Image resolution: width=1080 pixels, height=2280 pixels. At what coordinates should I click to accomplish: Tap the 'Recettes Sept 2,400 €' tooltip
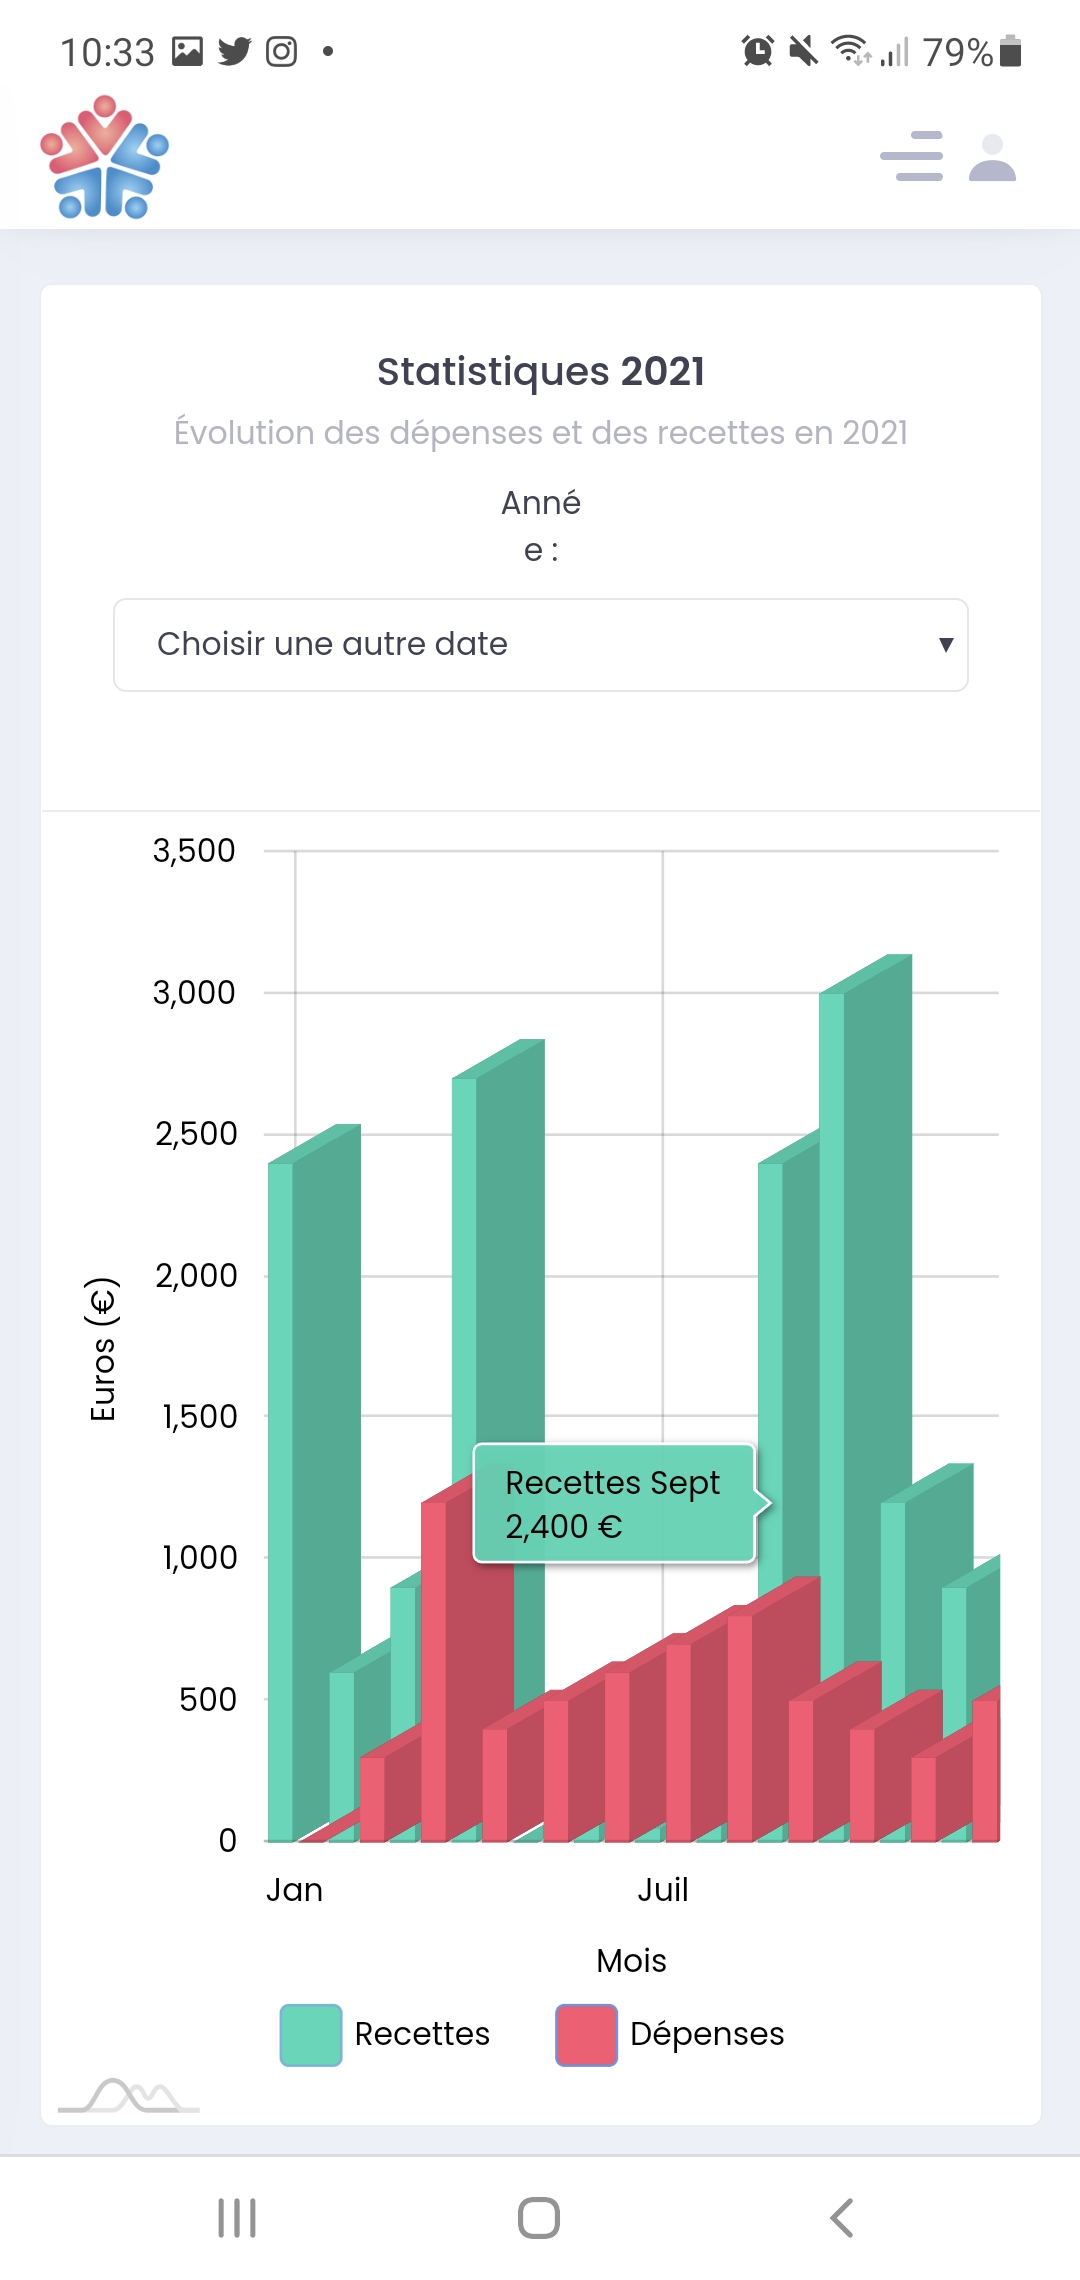(x=613, y=1503)
